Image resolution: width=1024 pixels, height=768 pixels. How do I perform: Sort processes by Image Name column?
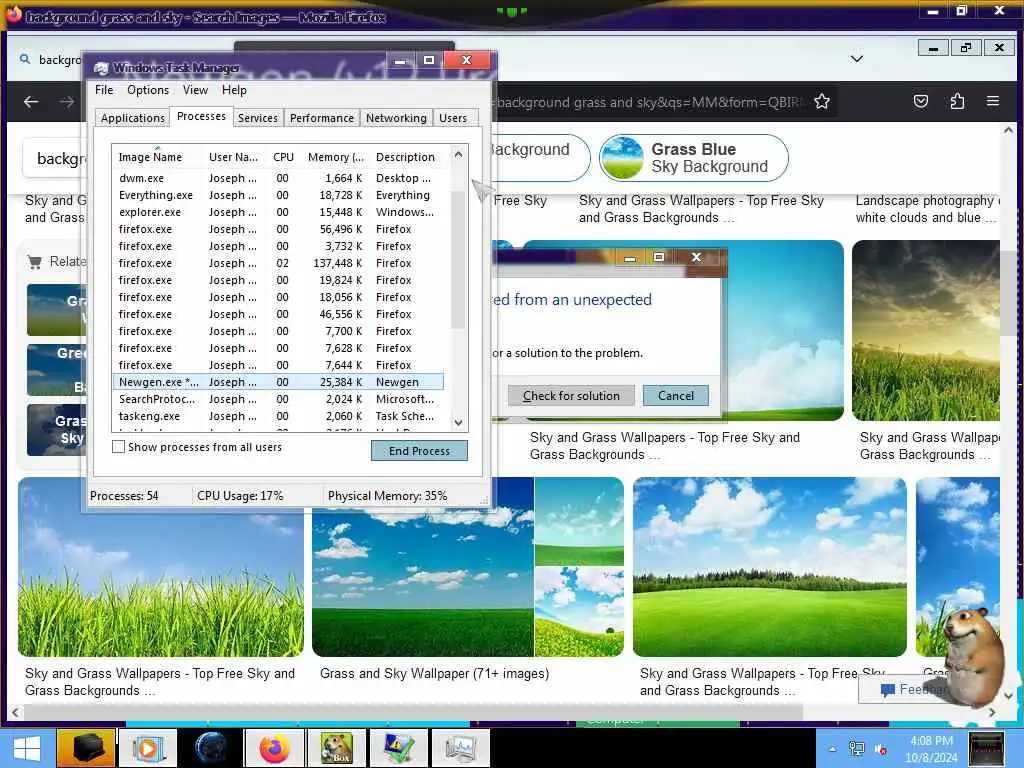click(x=156, y=157)
